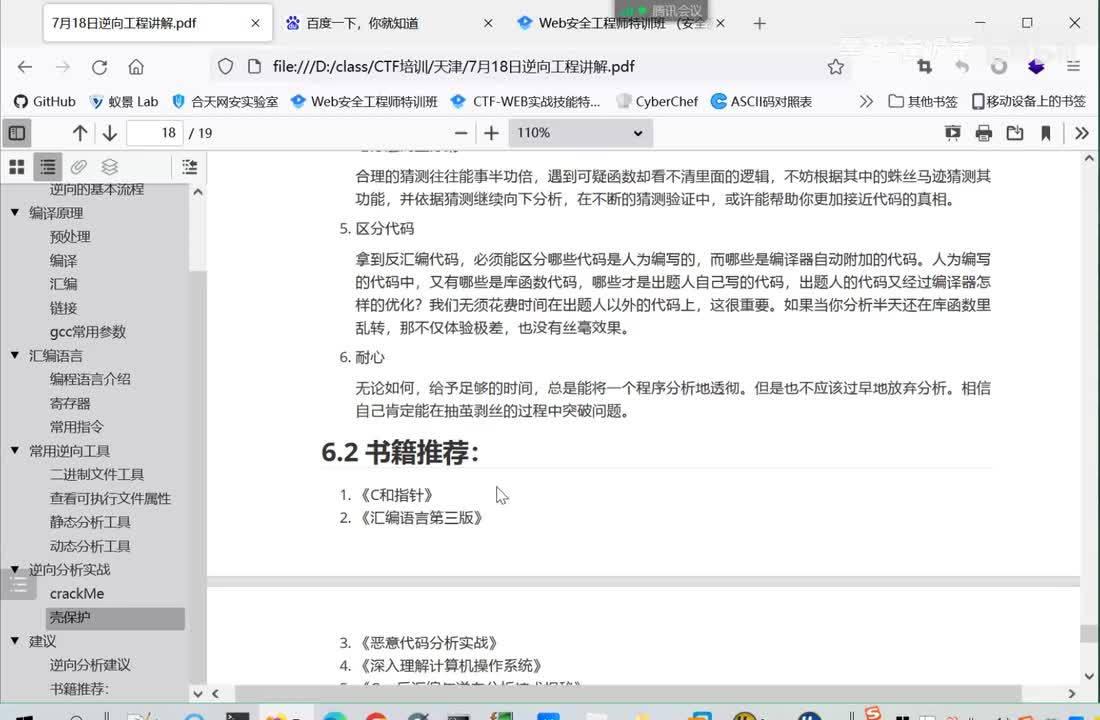Open the 合天网安实验室 bookmark
Image resolution: width=1100 pixels, height=720 pixels.
tap(225, 102)
